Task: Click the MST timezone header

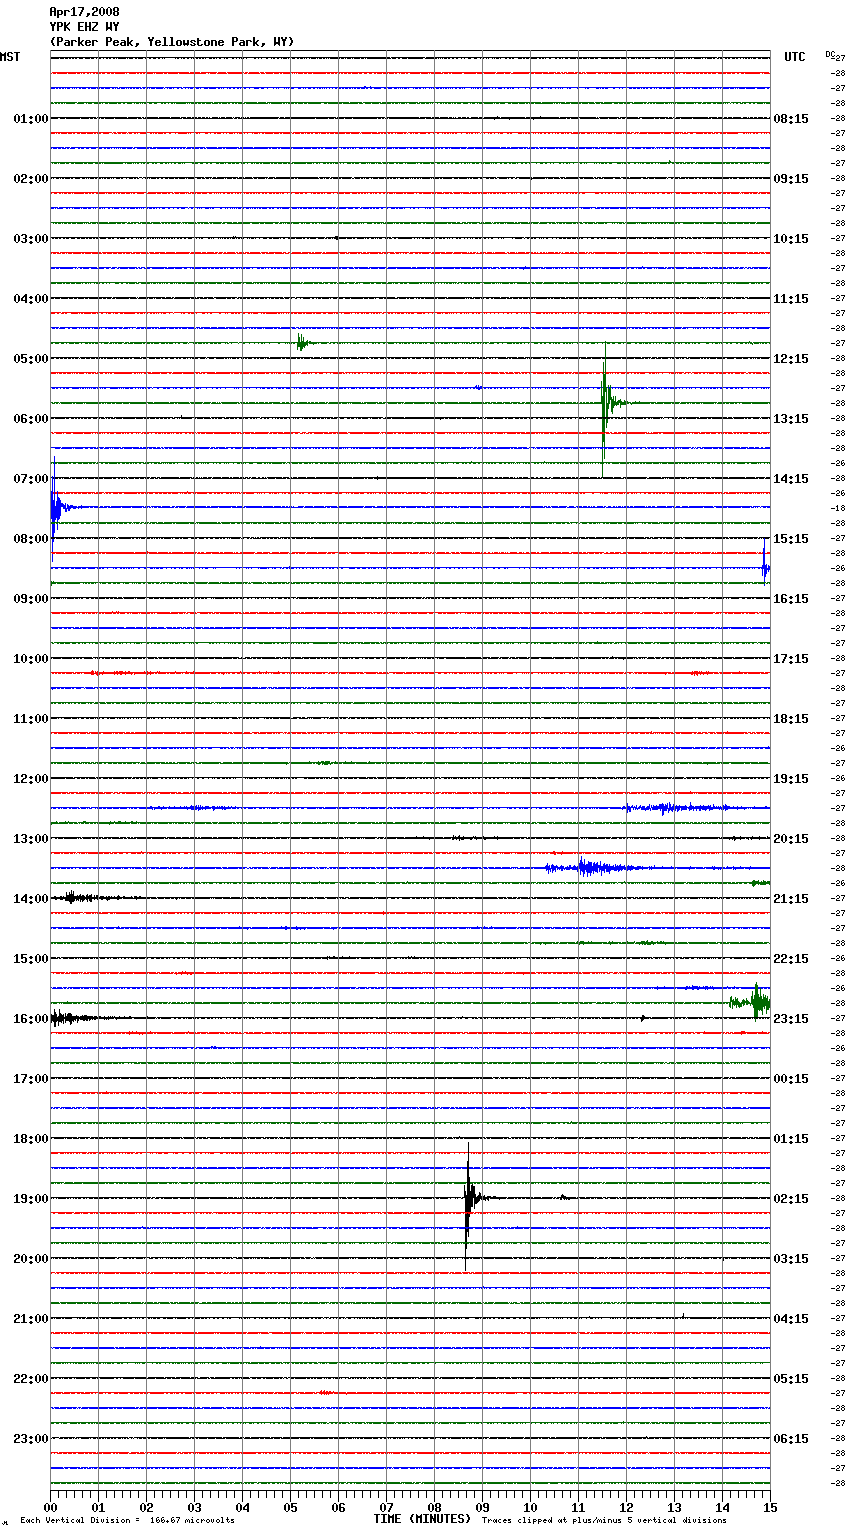Action: (10, 57)
